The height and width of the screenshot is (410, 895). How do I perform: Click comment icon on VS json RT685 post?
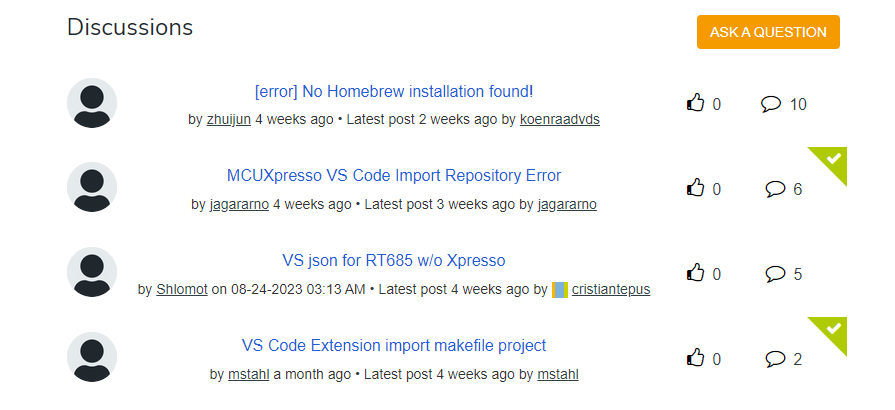pos(775,273)
